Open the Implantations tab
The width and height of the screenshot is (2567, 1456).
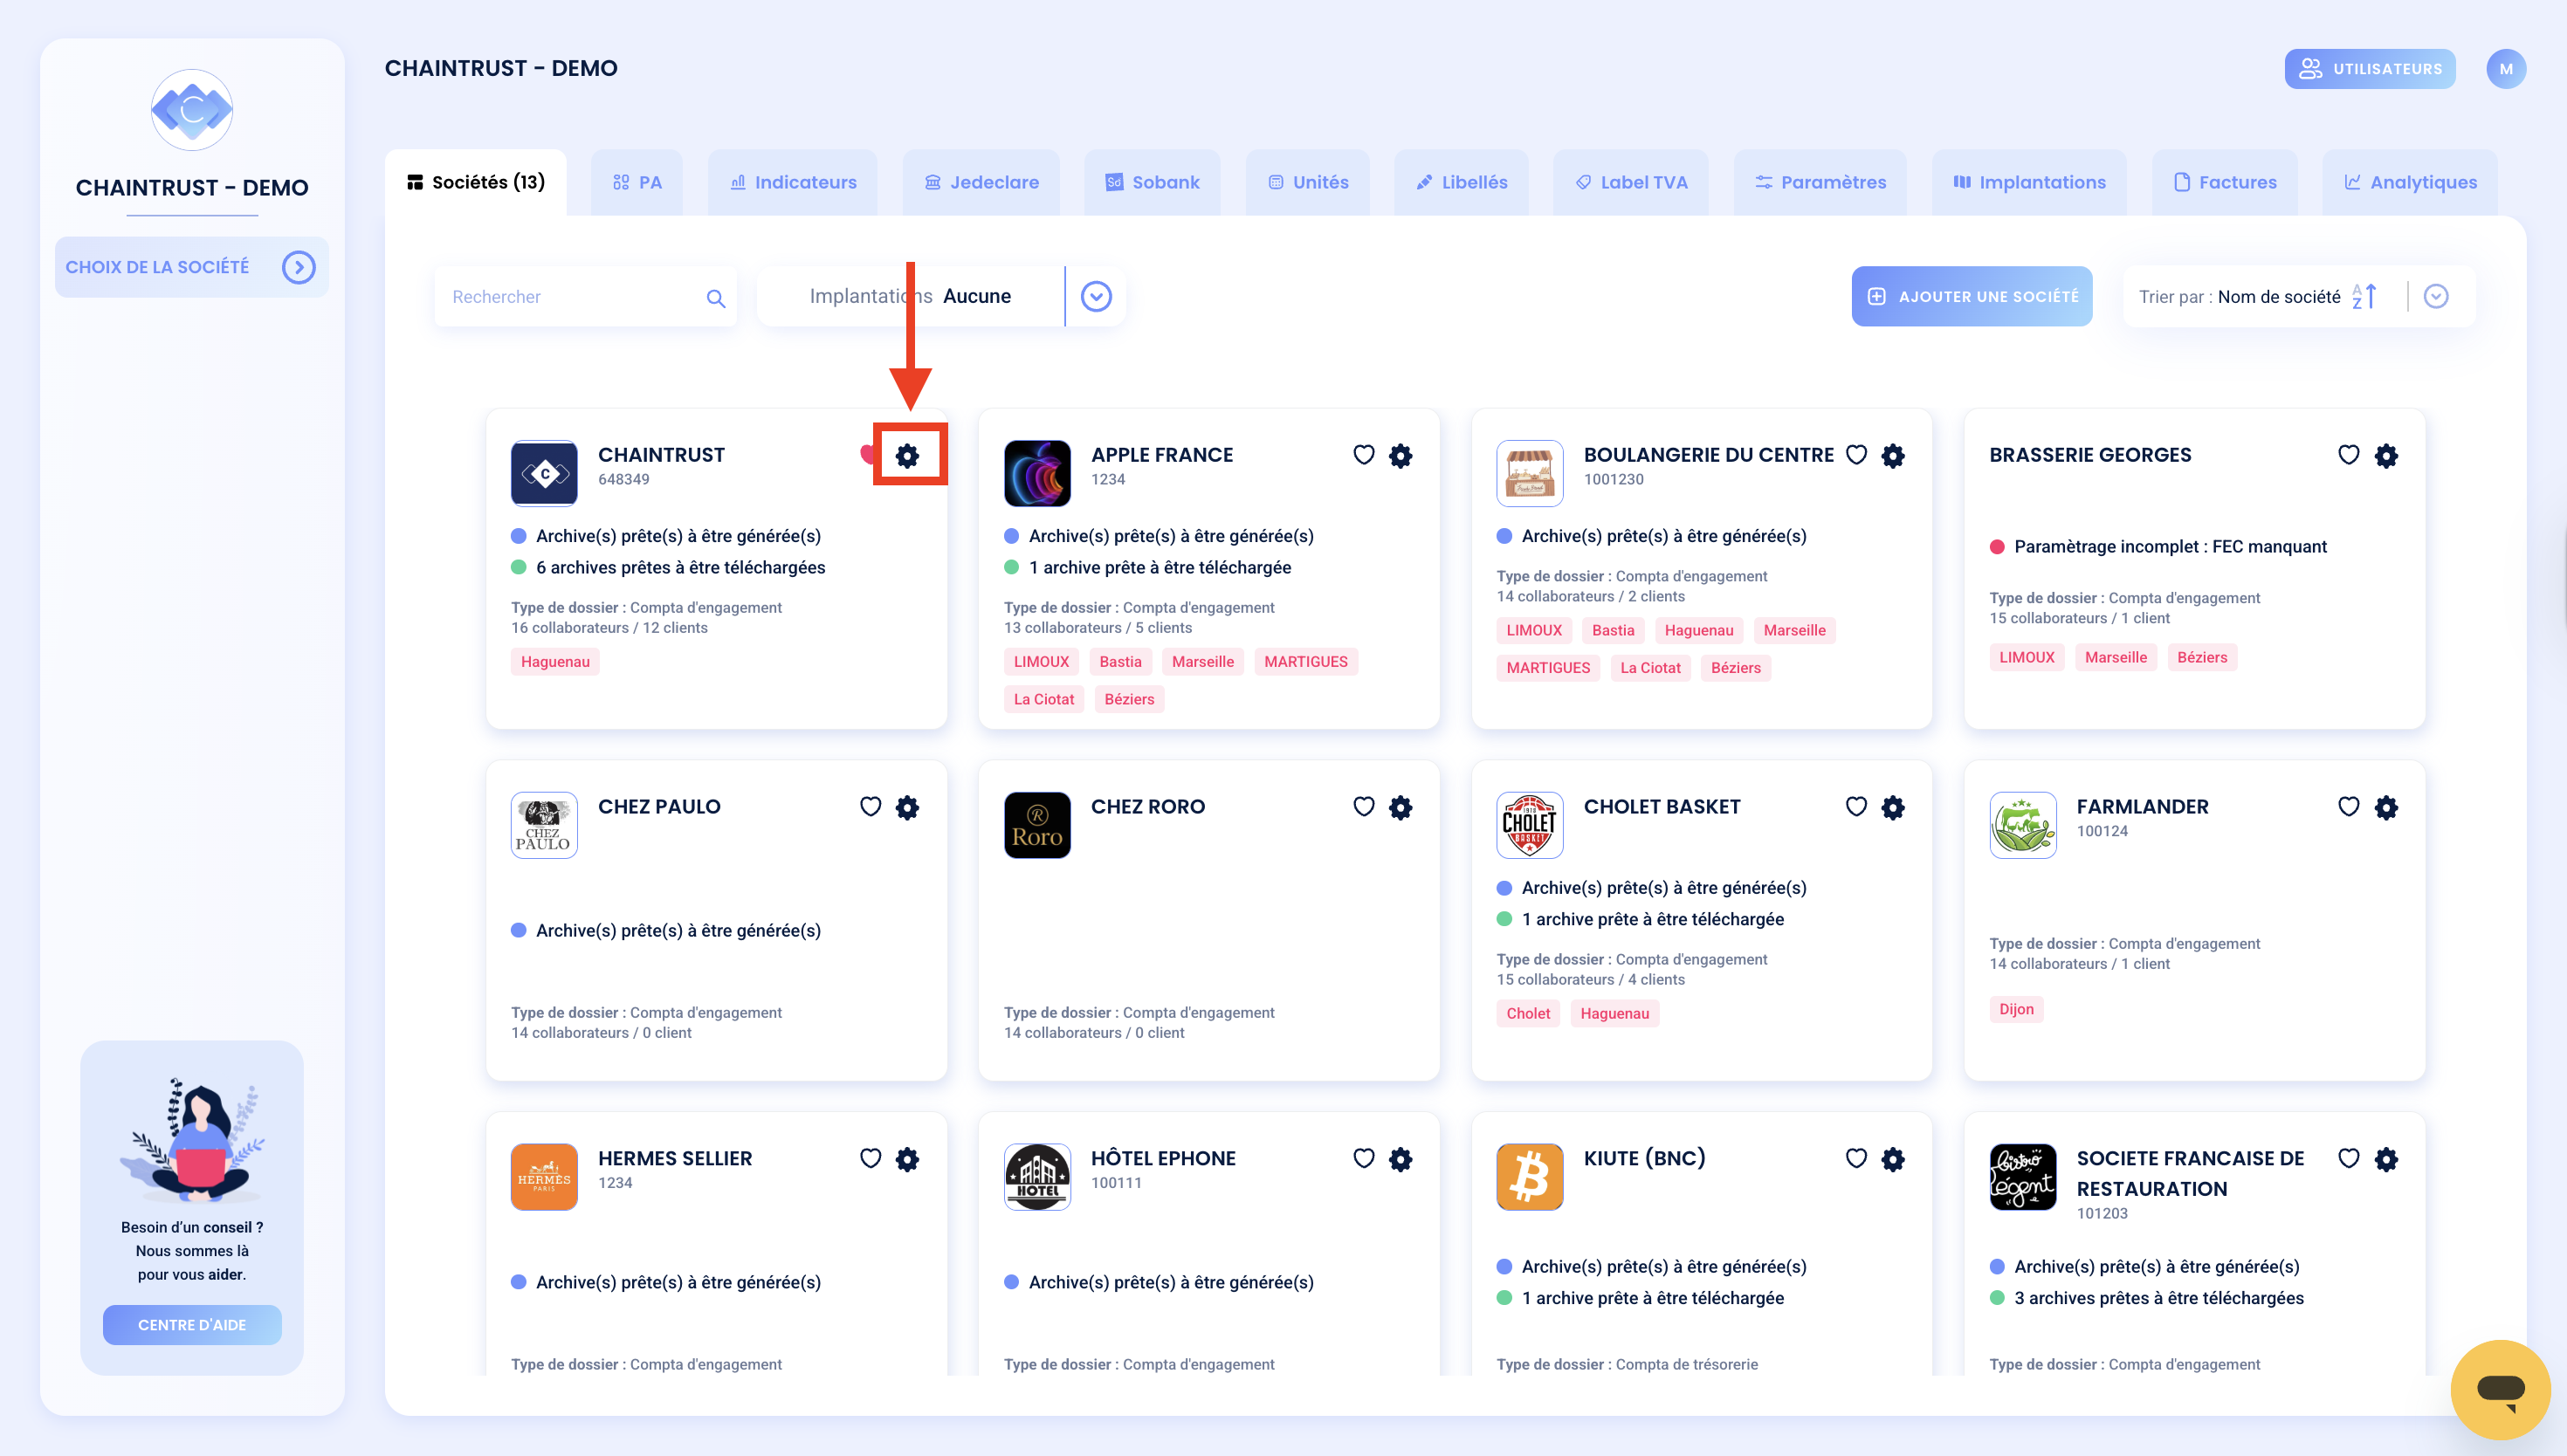pyautogui.click(x=2029, y=182)
